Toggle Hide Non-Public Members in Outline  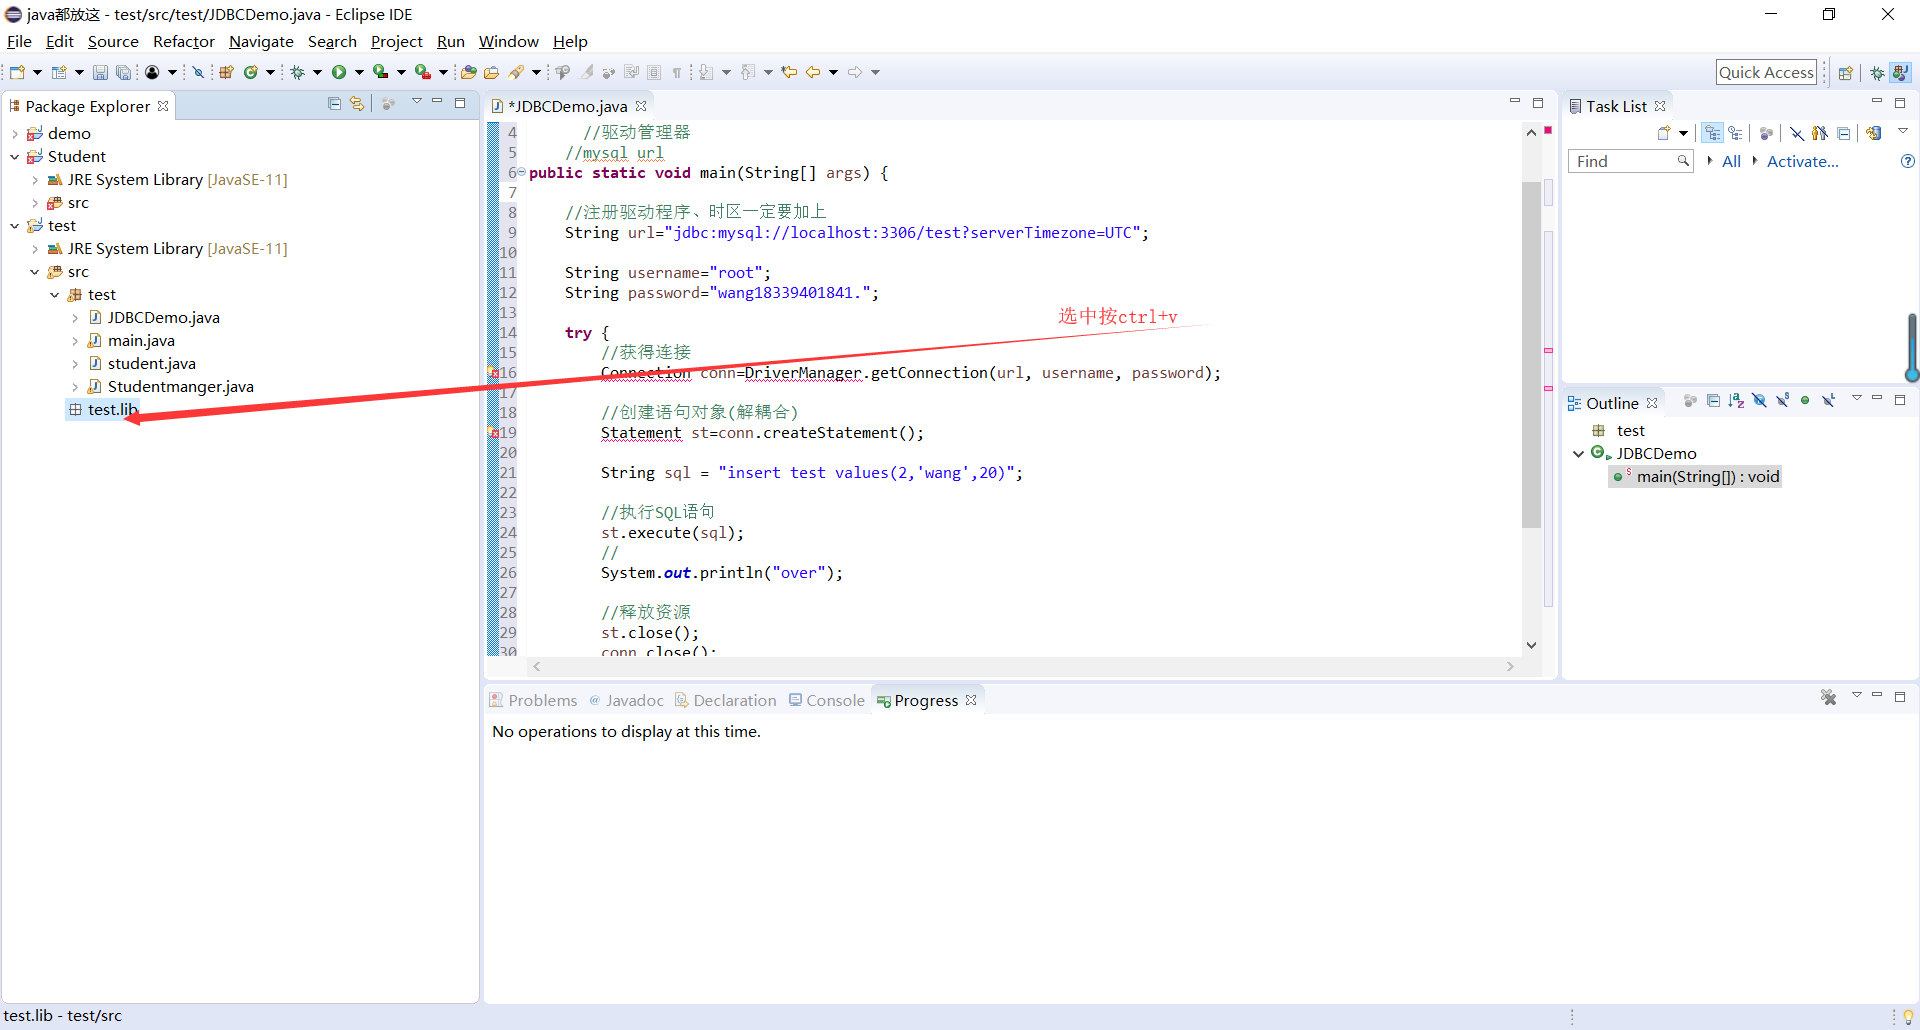(x=1805, y=401)
